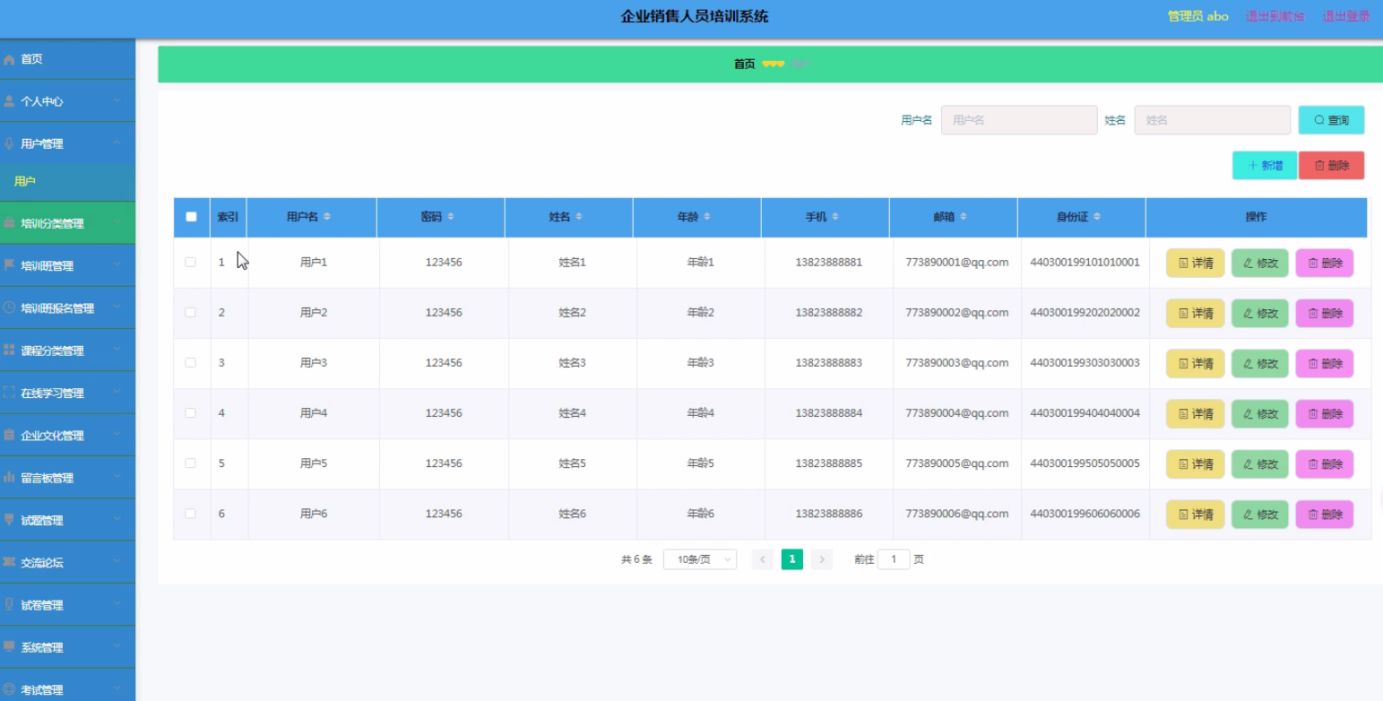Viewport: 1383px width, 701px height.
Task: Expand 培训班管理 sidebar chevron
Action: click(x=118, y=266)
